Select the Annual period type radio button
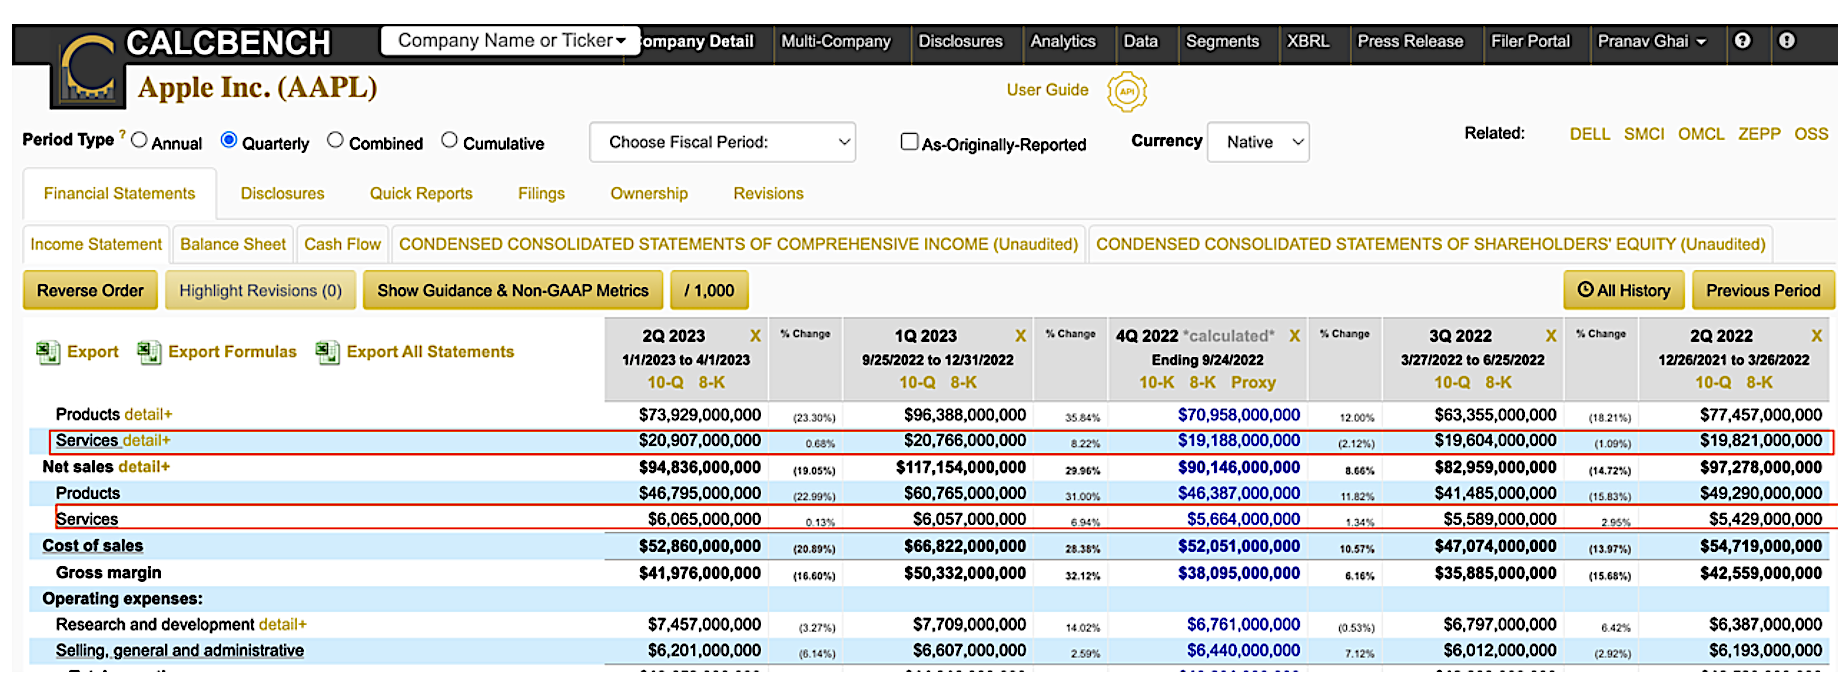The width and height of the screenshot is (1838, 680). (139, 141)
